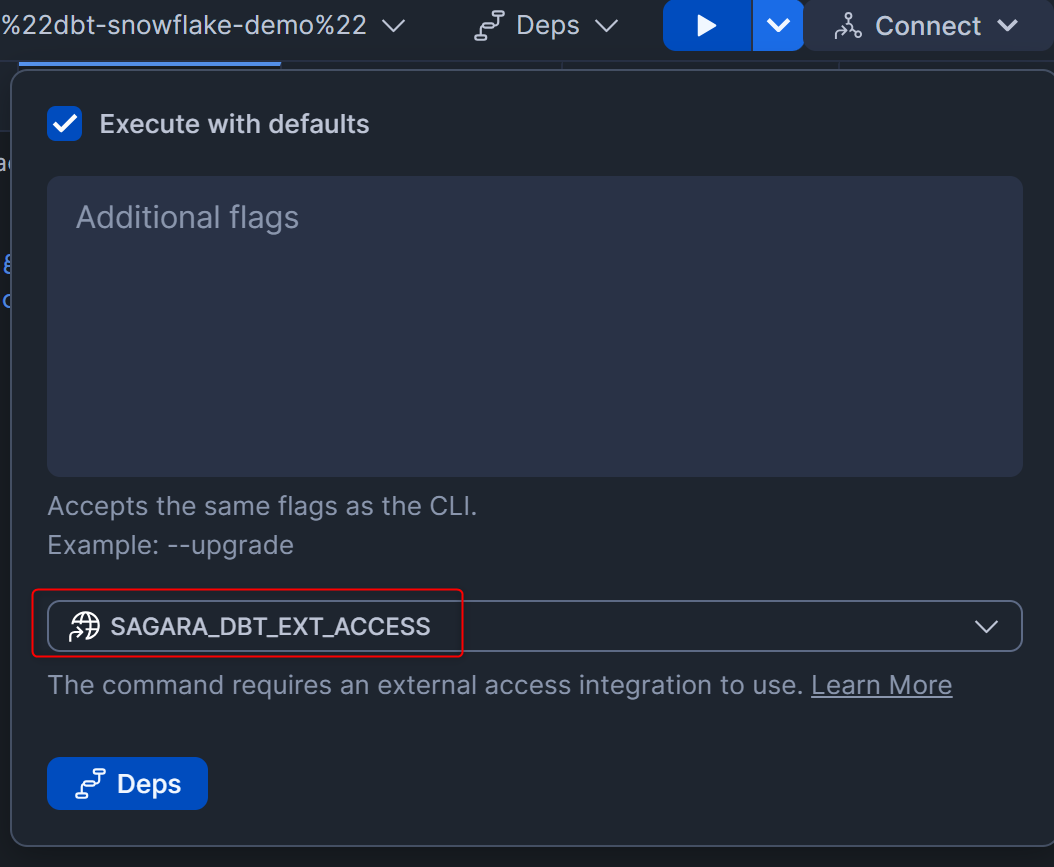Open dbt-snowflake-demo project selector

click(202, 26)
